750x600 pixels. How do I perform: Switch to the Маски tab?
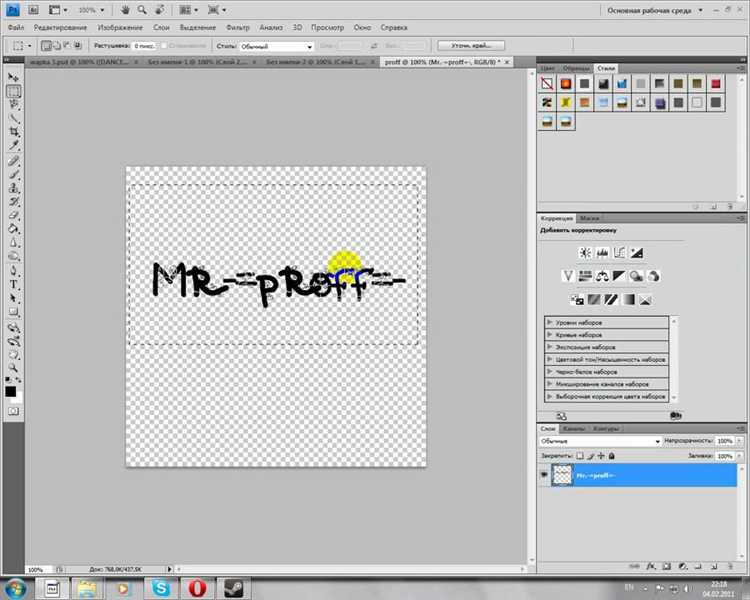589,217
